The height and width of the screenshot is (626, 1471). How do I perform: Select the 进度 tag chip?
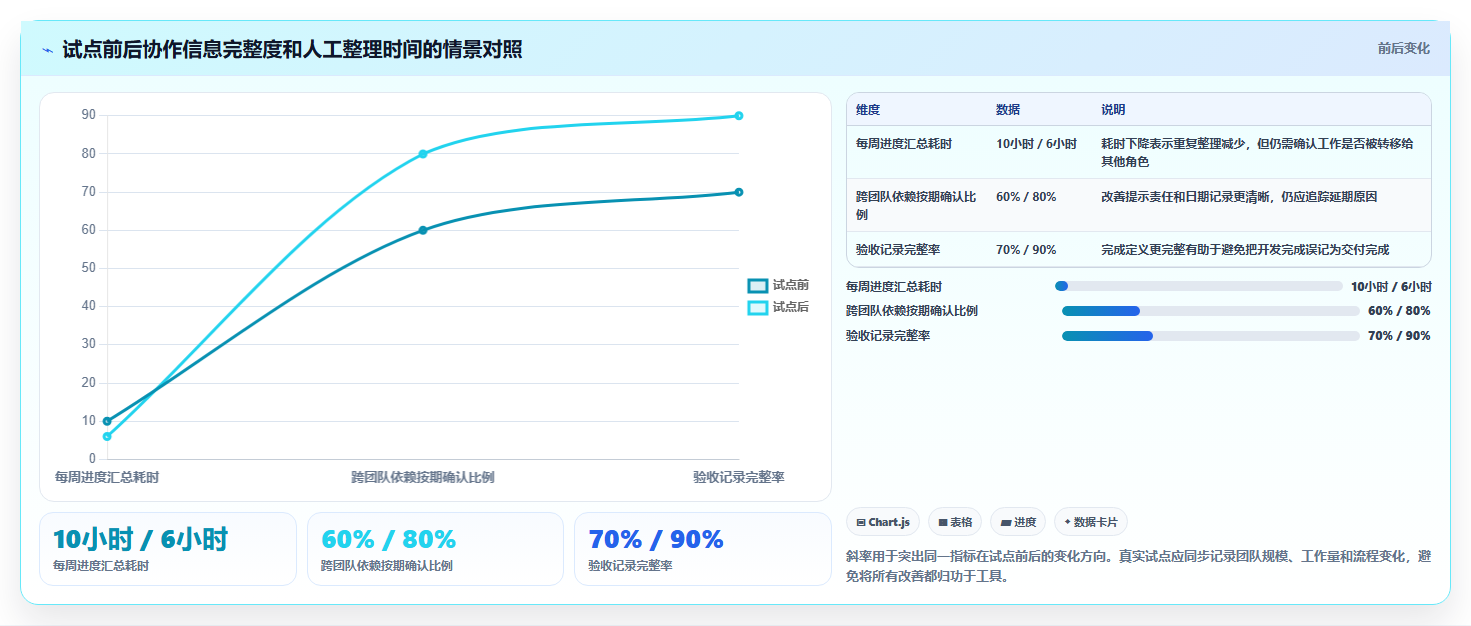tap(1018, 522)
